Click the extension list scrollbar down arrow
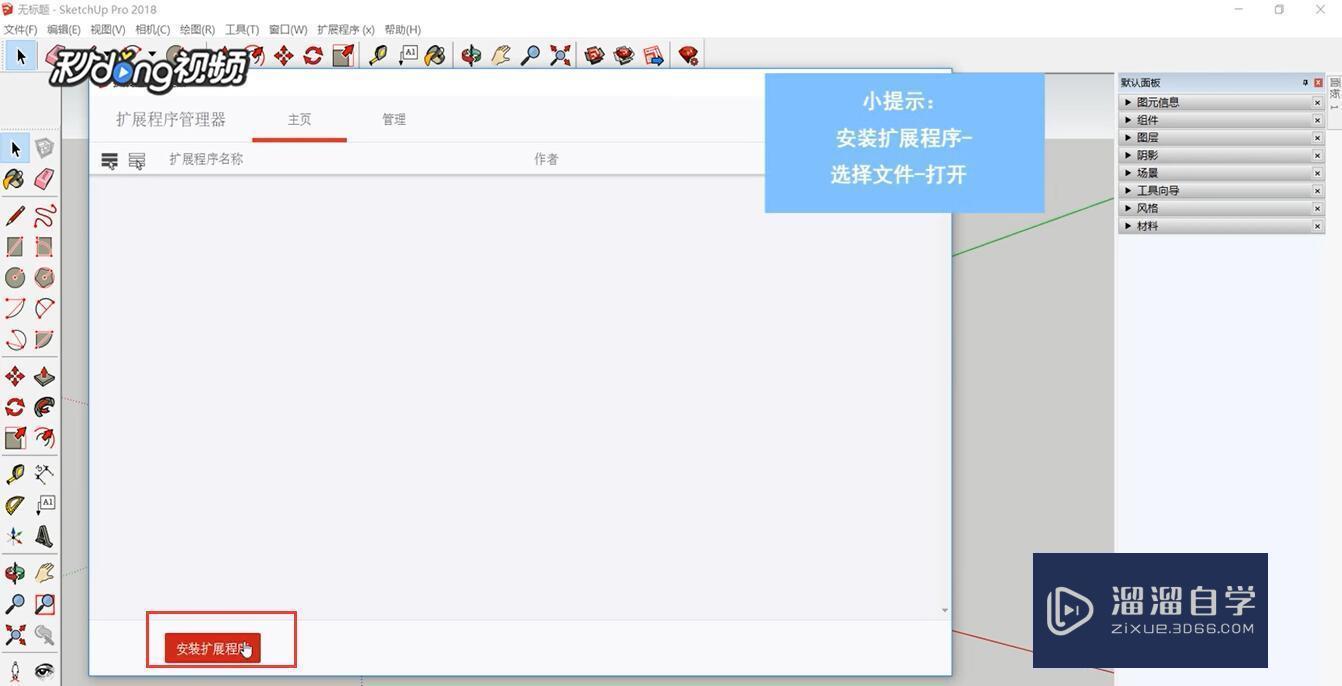The height and width of the screenshot is (686, 1342). tap(944, 610)
